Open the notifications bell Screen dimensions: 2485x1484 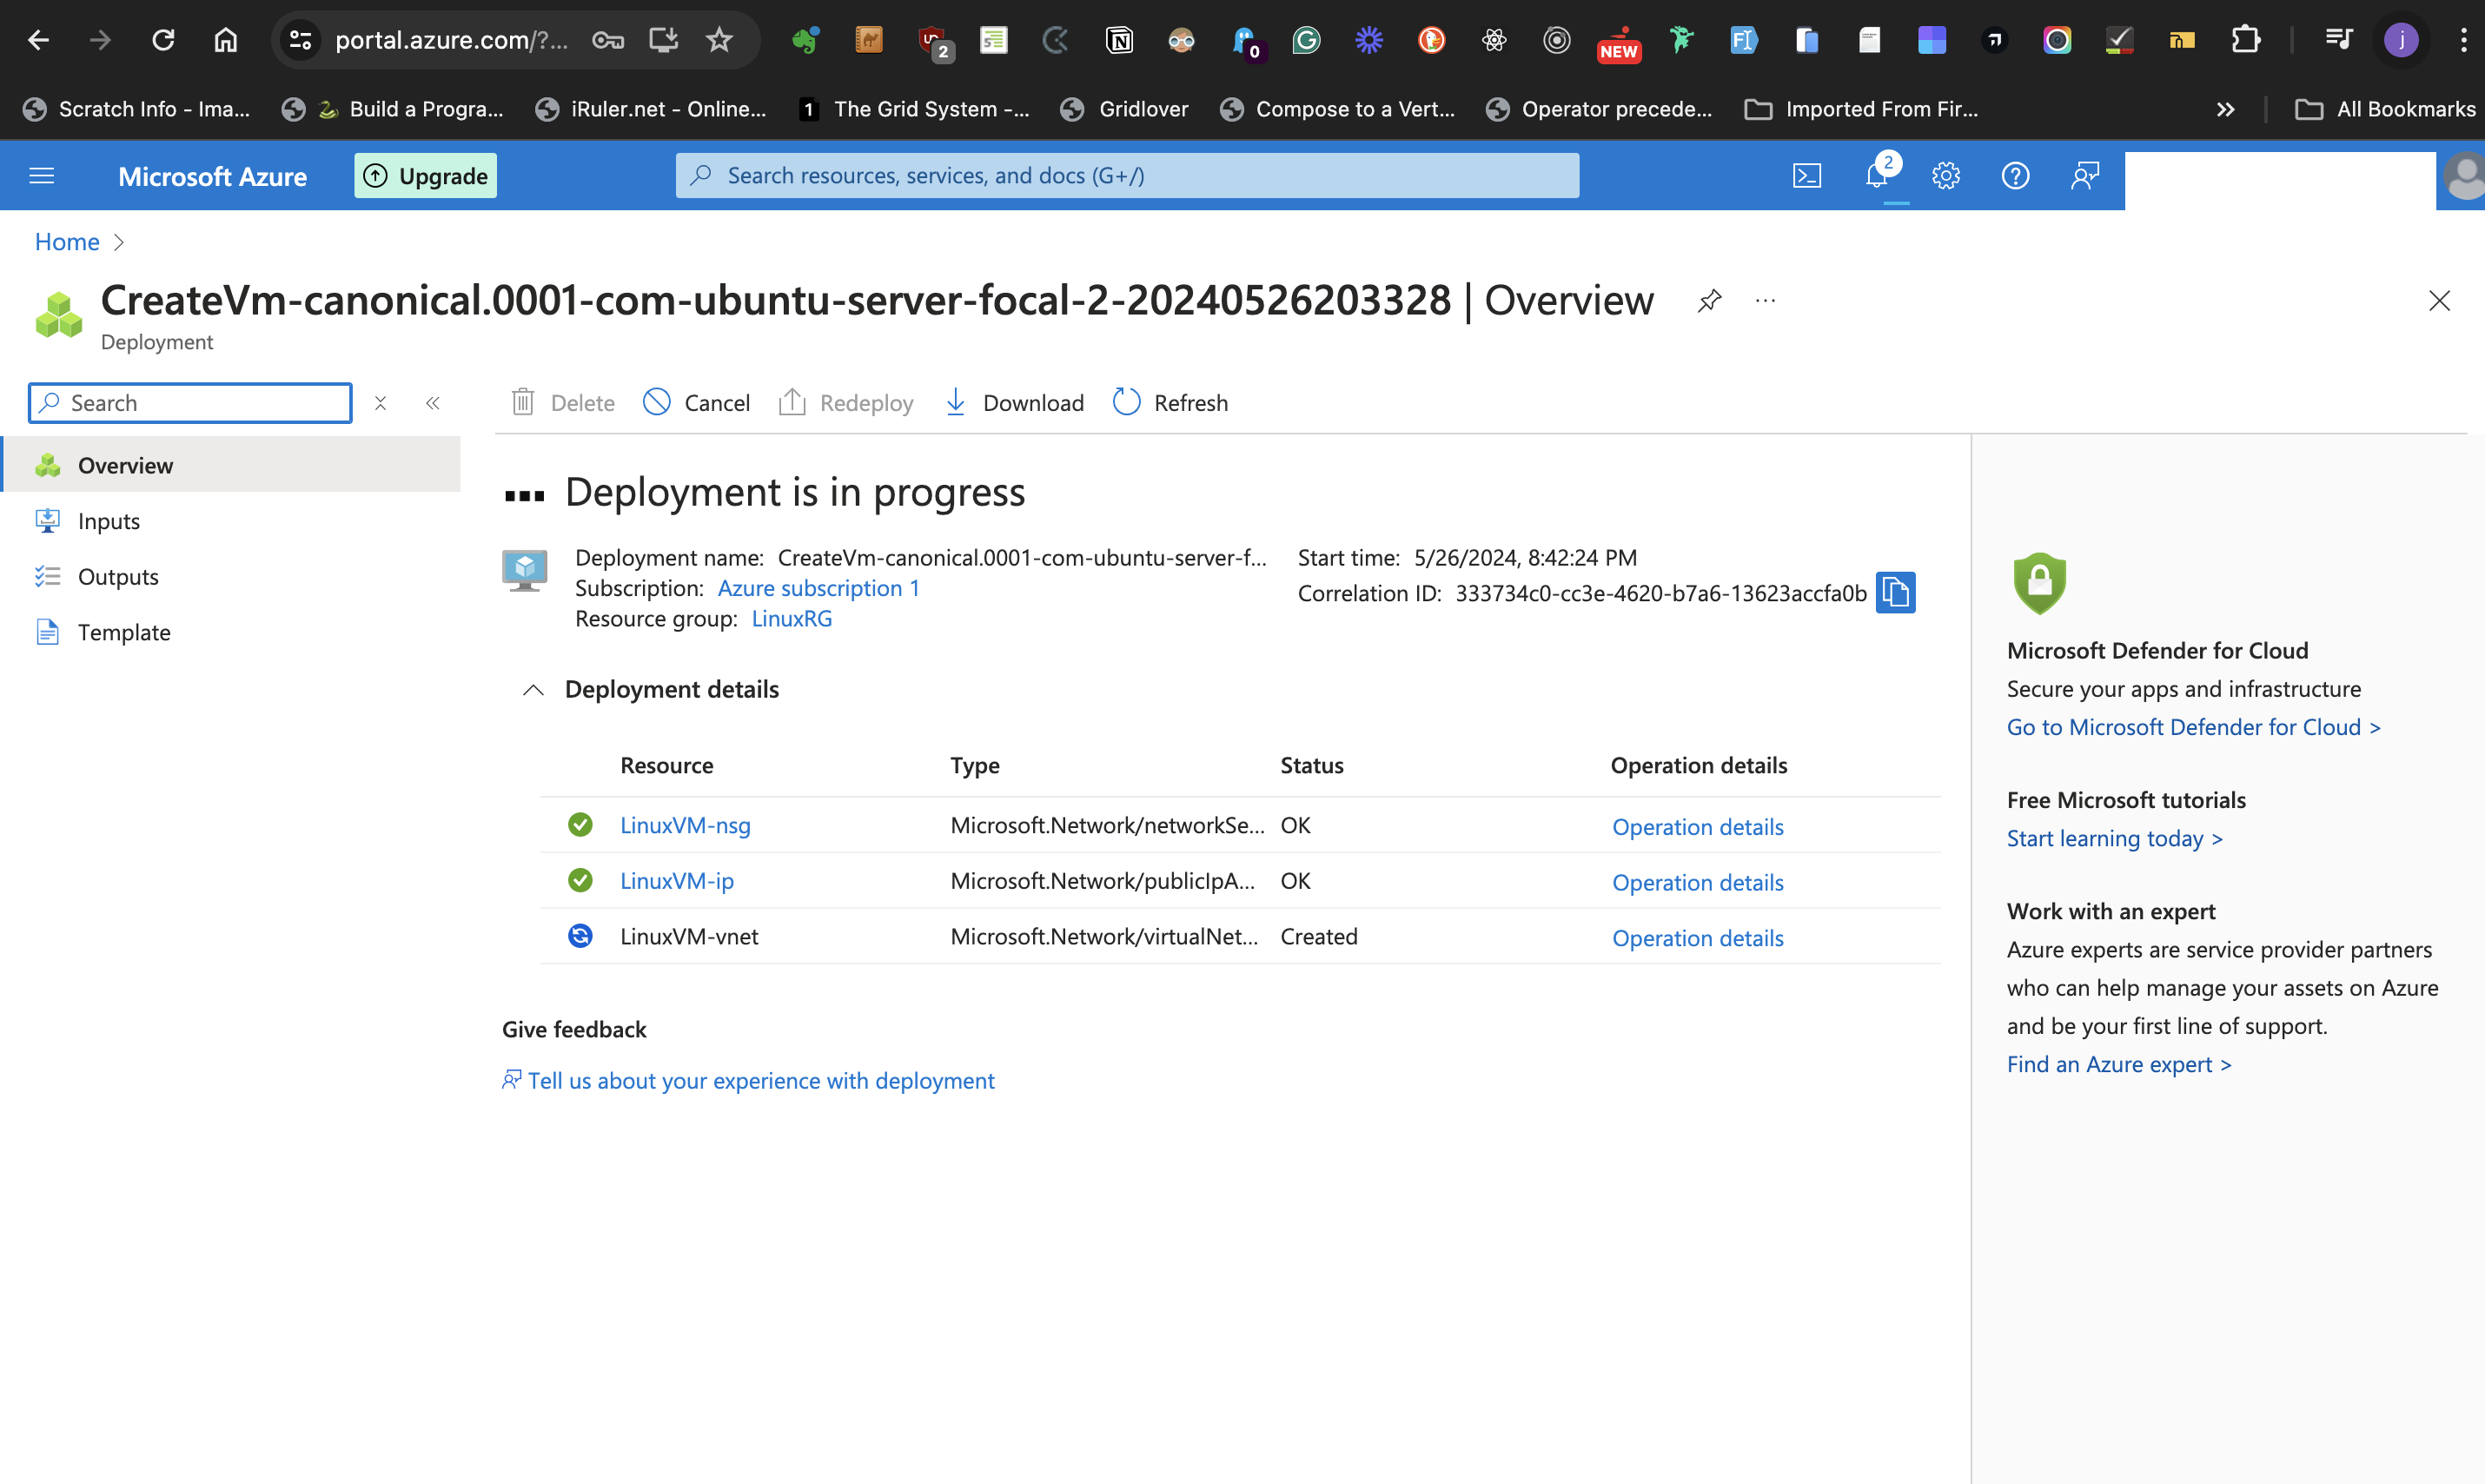(x=1877, y=176)
